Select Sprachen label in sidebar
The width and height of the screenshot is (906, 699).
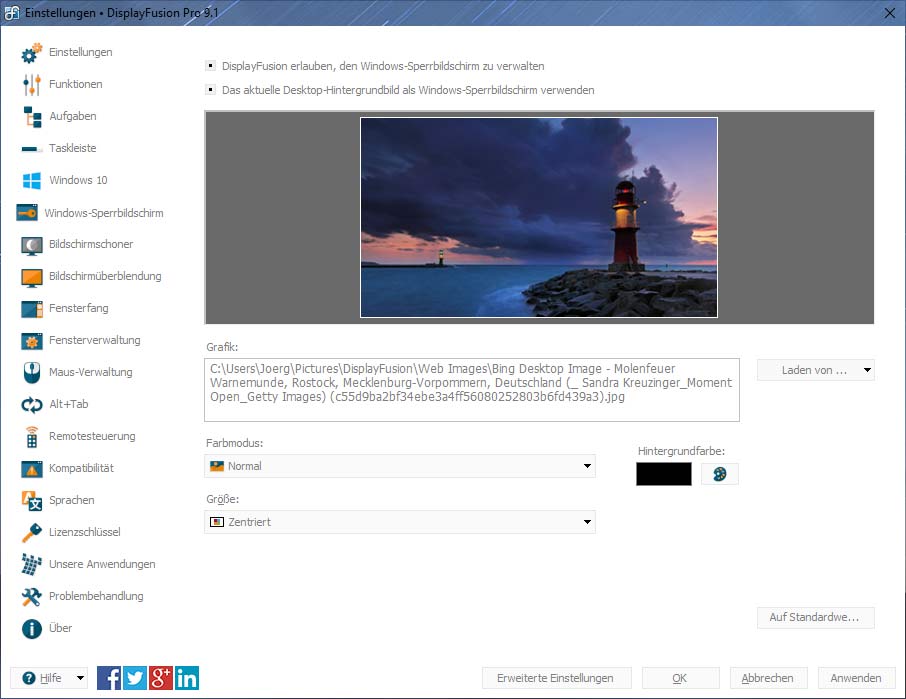(x=72, y=500)
